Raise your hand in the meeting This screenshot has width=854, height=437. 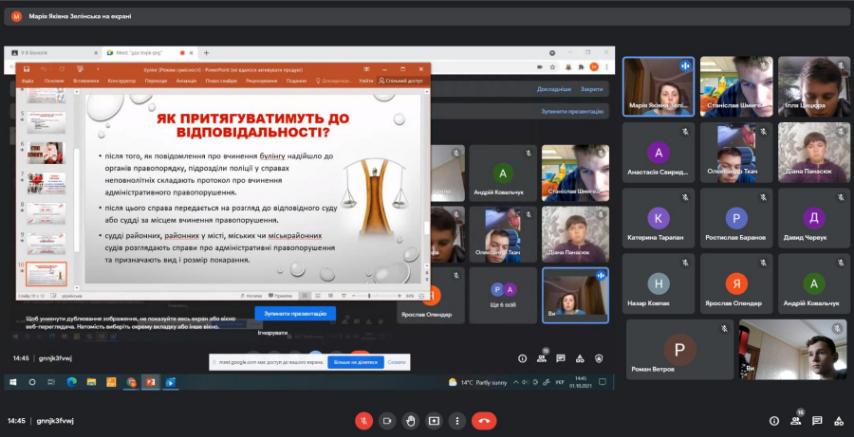pyautogui.click(x=411, y=421)
